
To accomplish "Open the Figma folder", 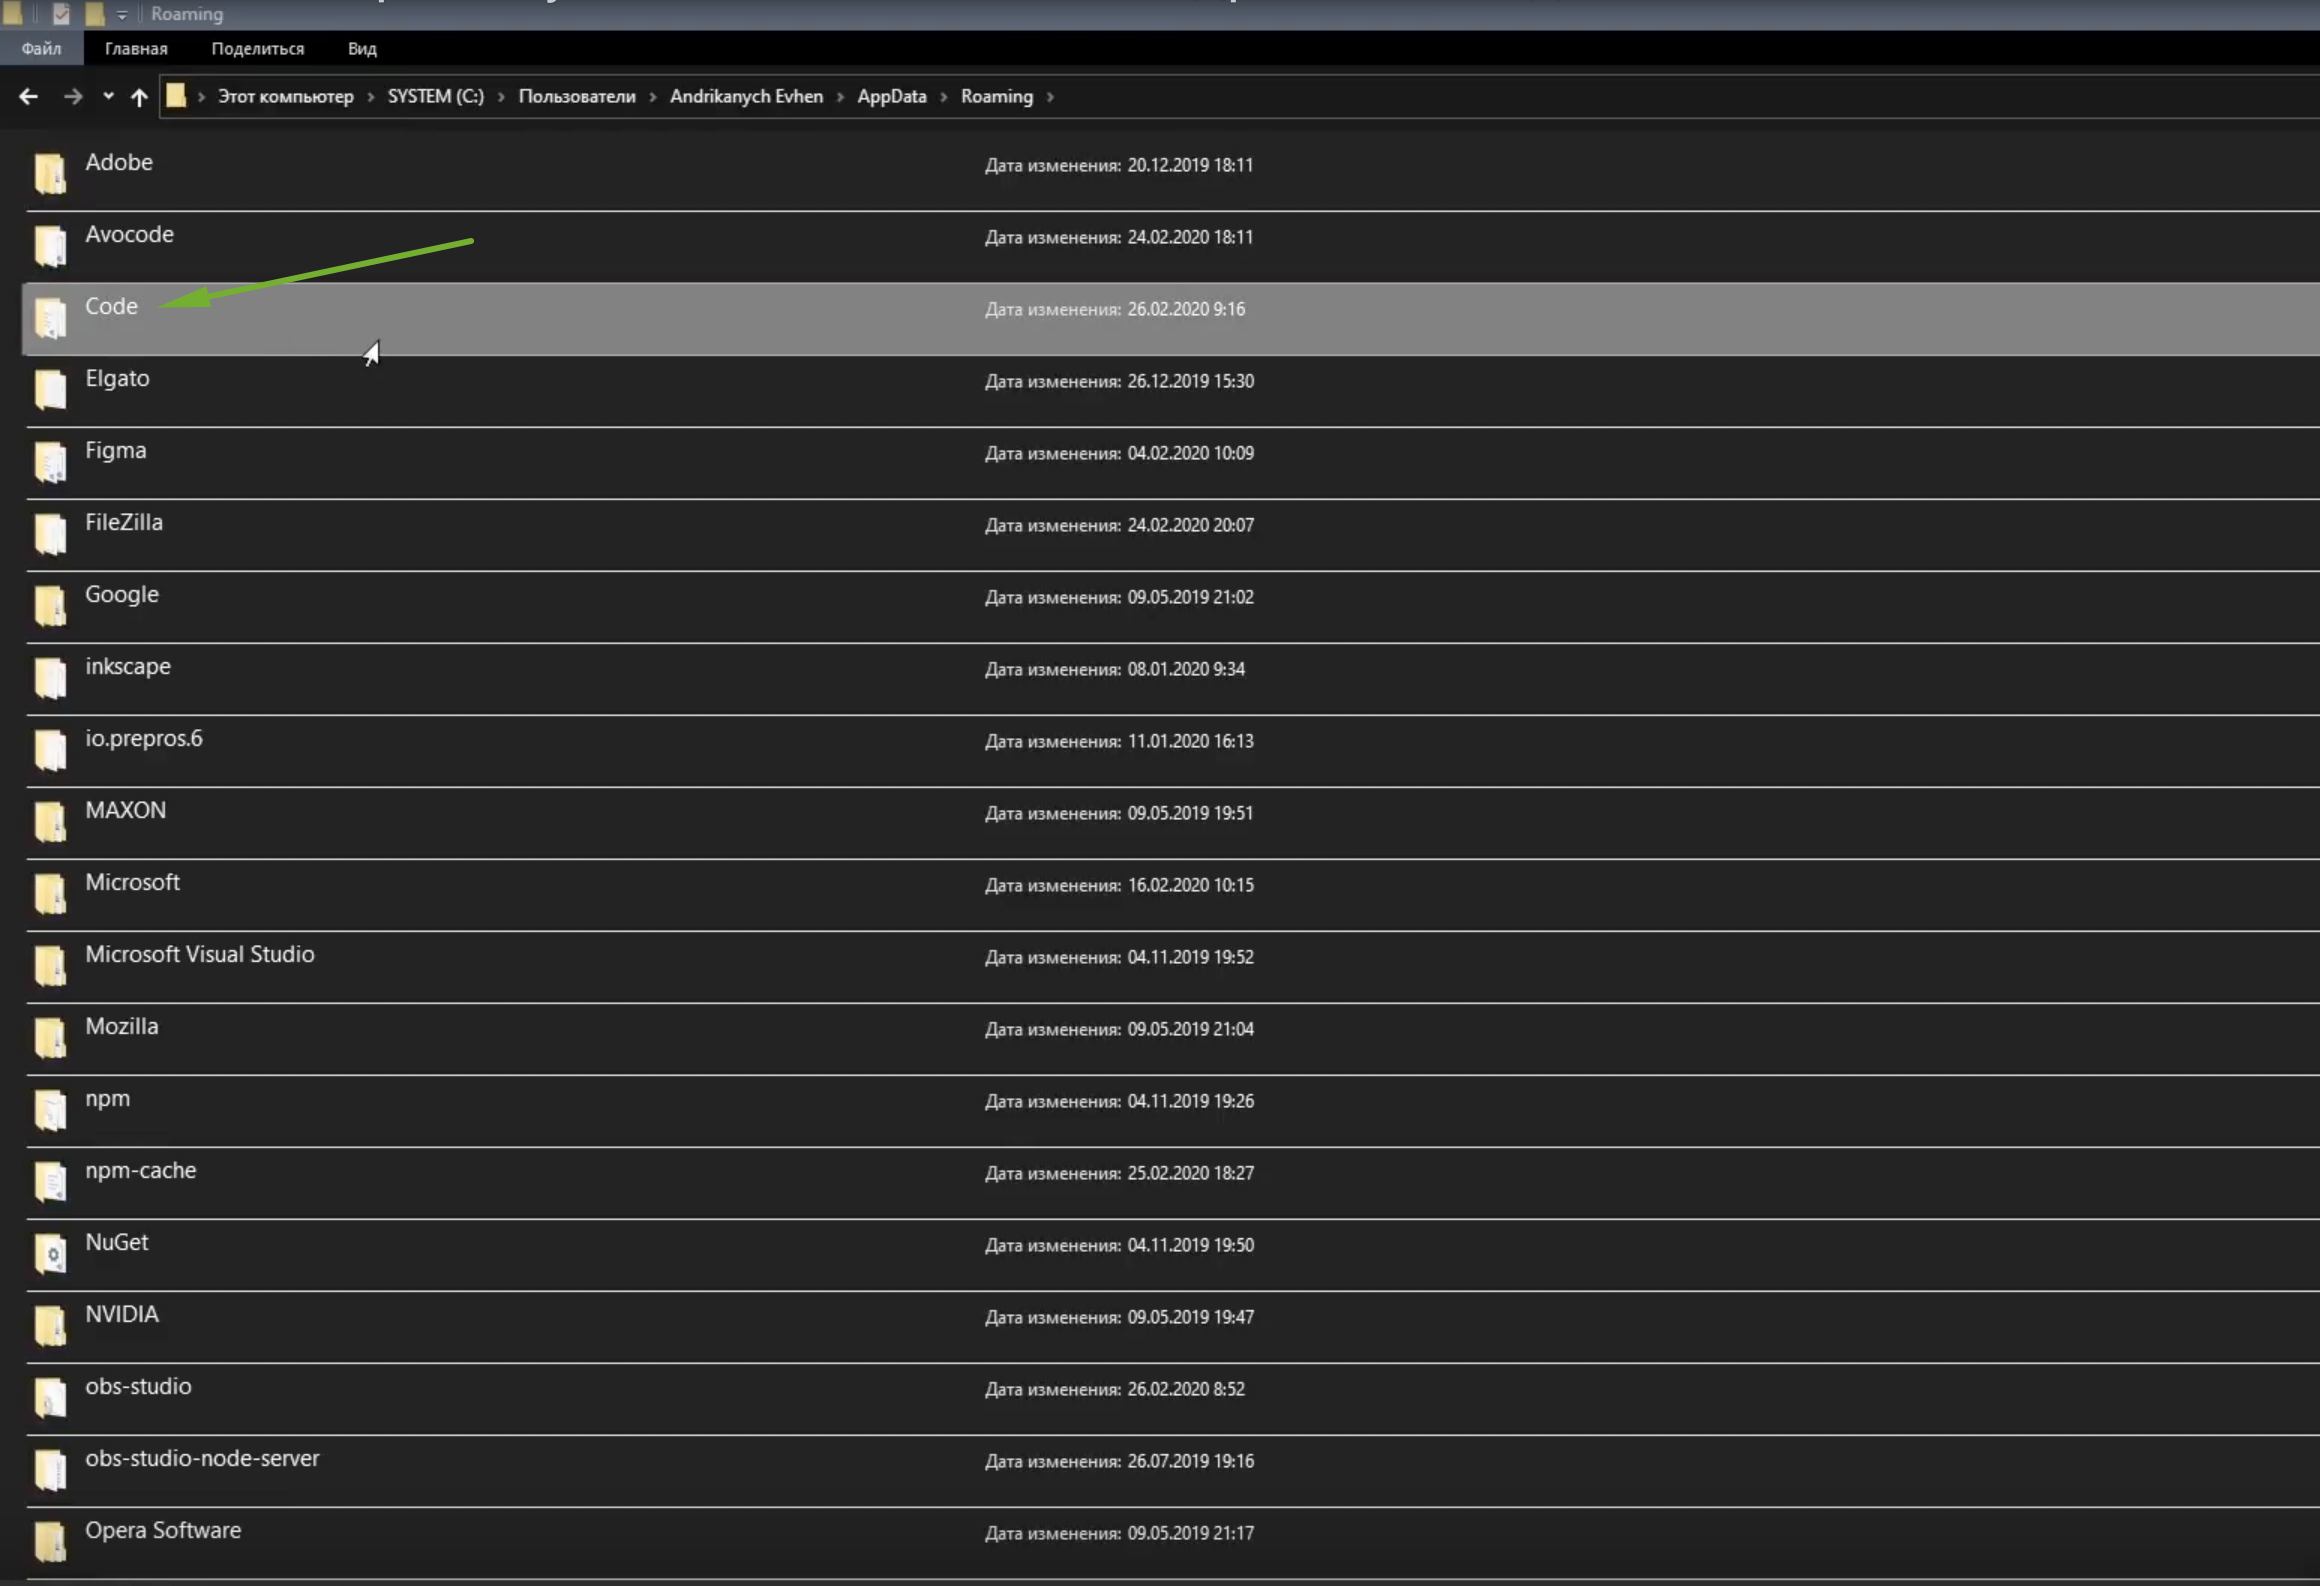I will 116,449.
